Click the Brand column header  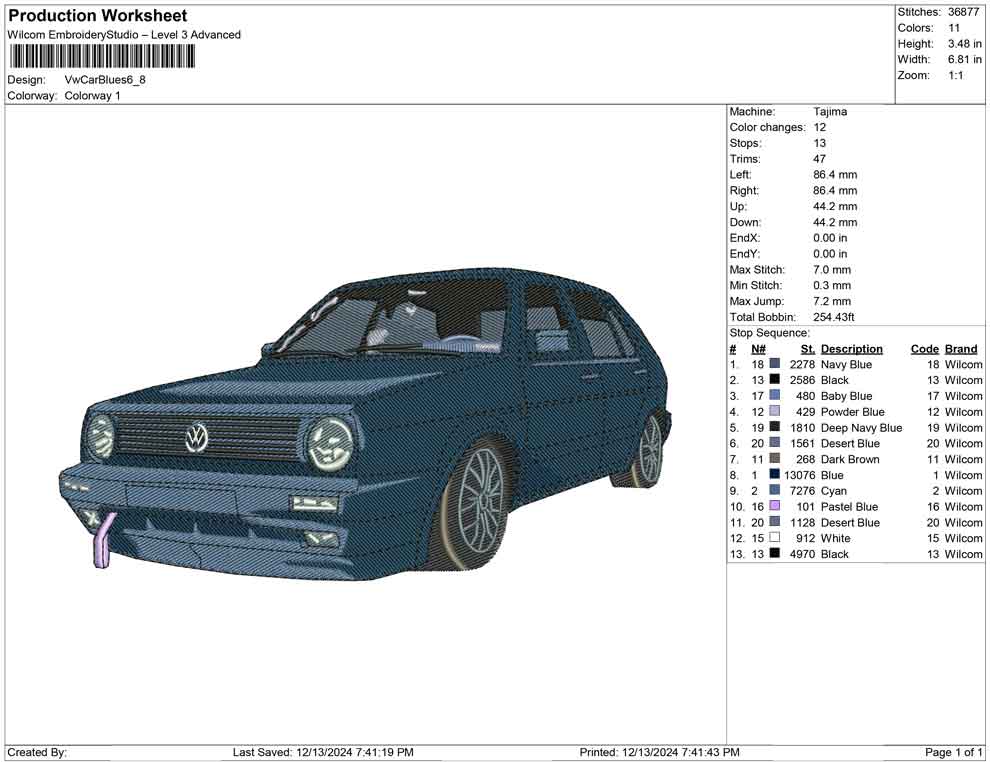[x=960, y=348]
